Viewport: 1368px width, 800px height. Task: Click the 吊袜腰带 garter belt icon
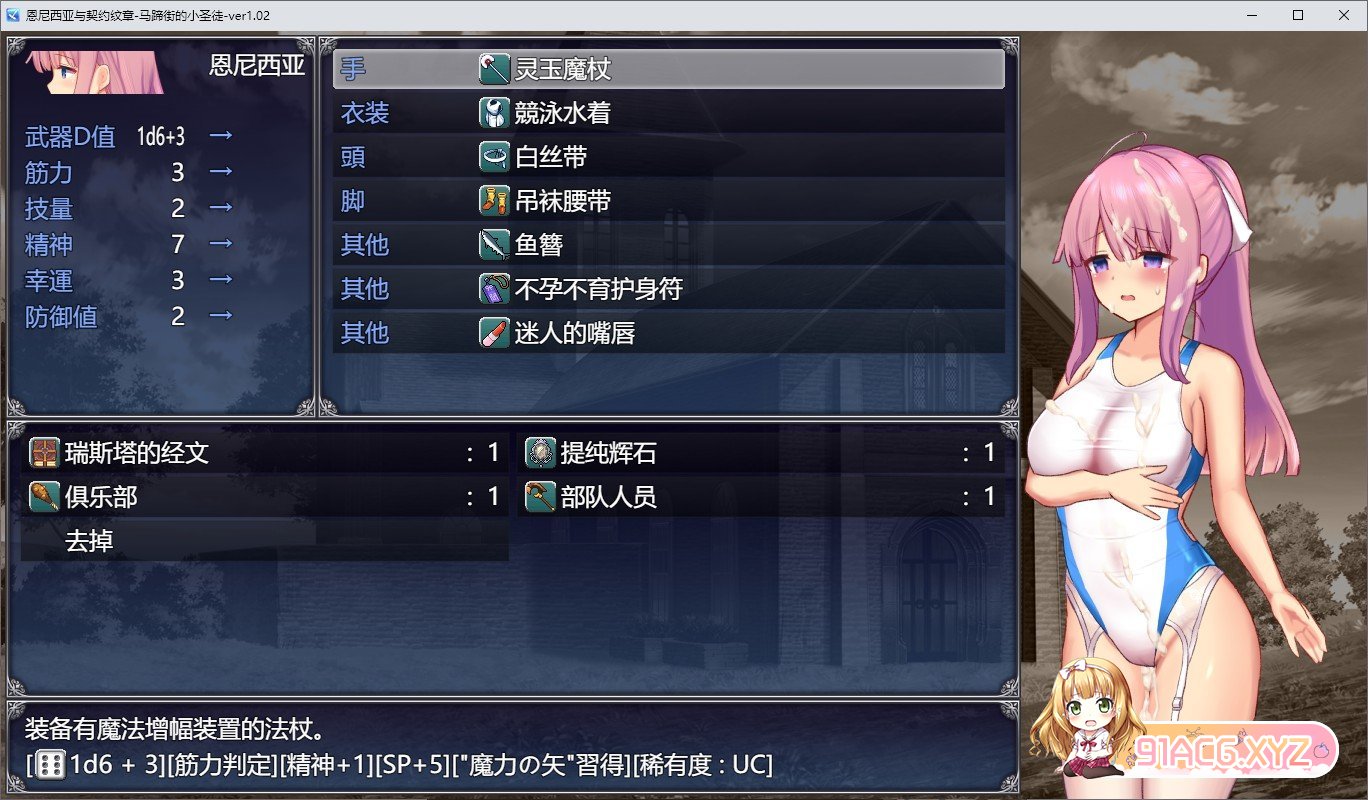pos(495,201)
